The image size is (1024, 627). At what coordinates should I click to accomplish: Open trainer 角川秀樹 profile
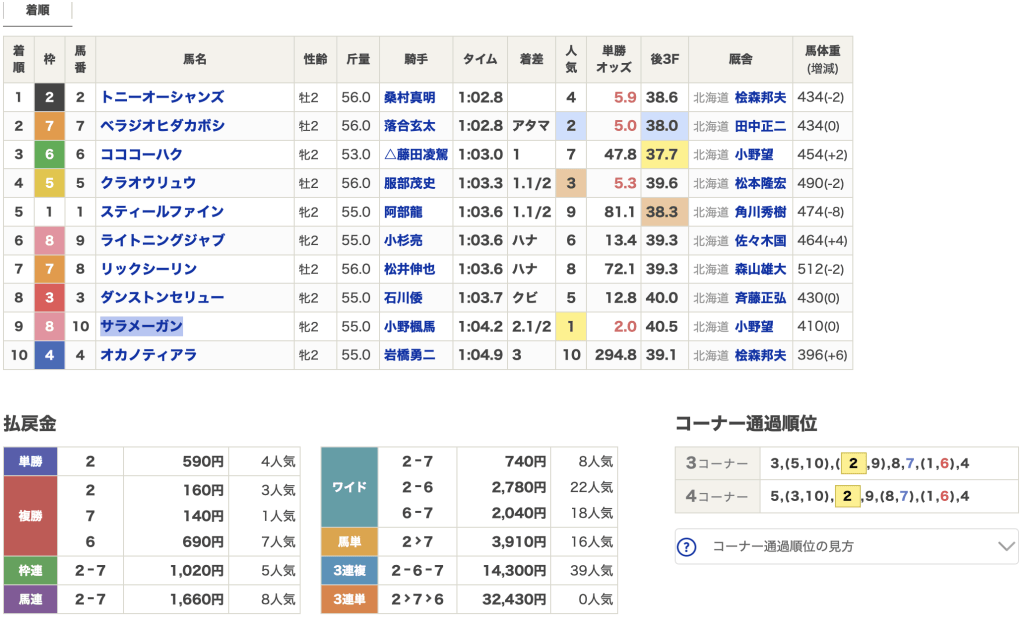(x=760, y=212)
